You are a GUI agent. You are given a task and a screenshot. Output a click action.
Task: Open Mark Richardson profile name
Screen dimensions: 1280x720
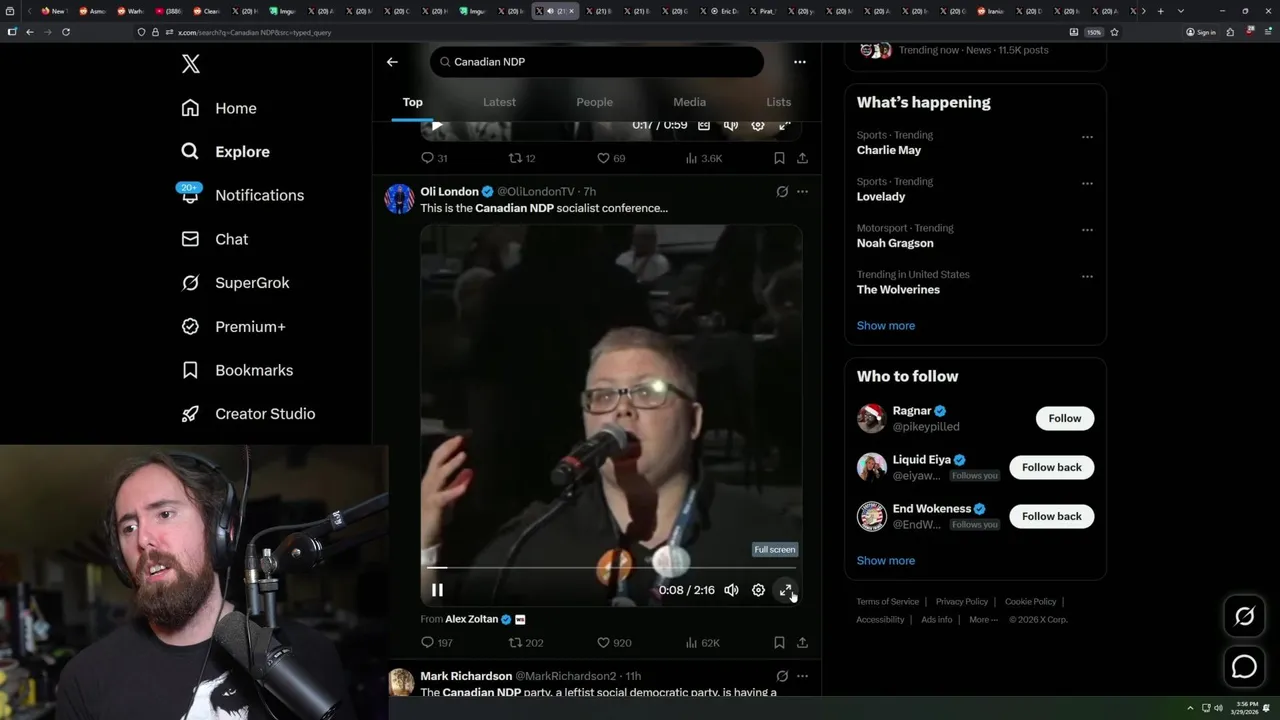click(466, 676)
